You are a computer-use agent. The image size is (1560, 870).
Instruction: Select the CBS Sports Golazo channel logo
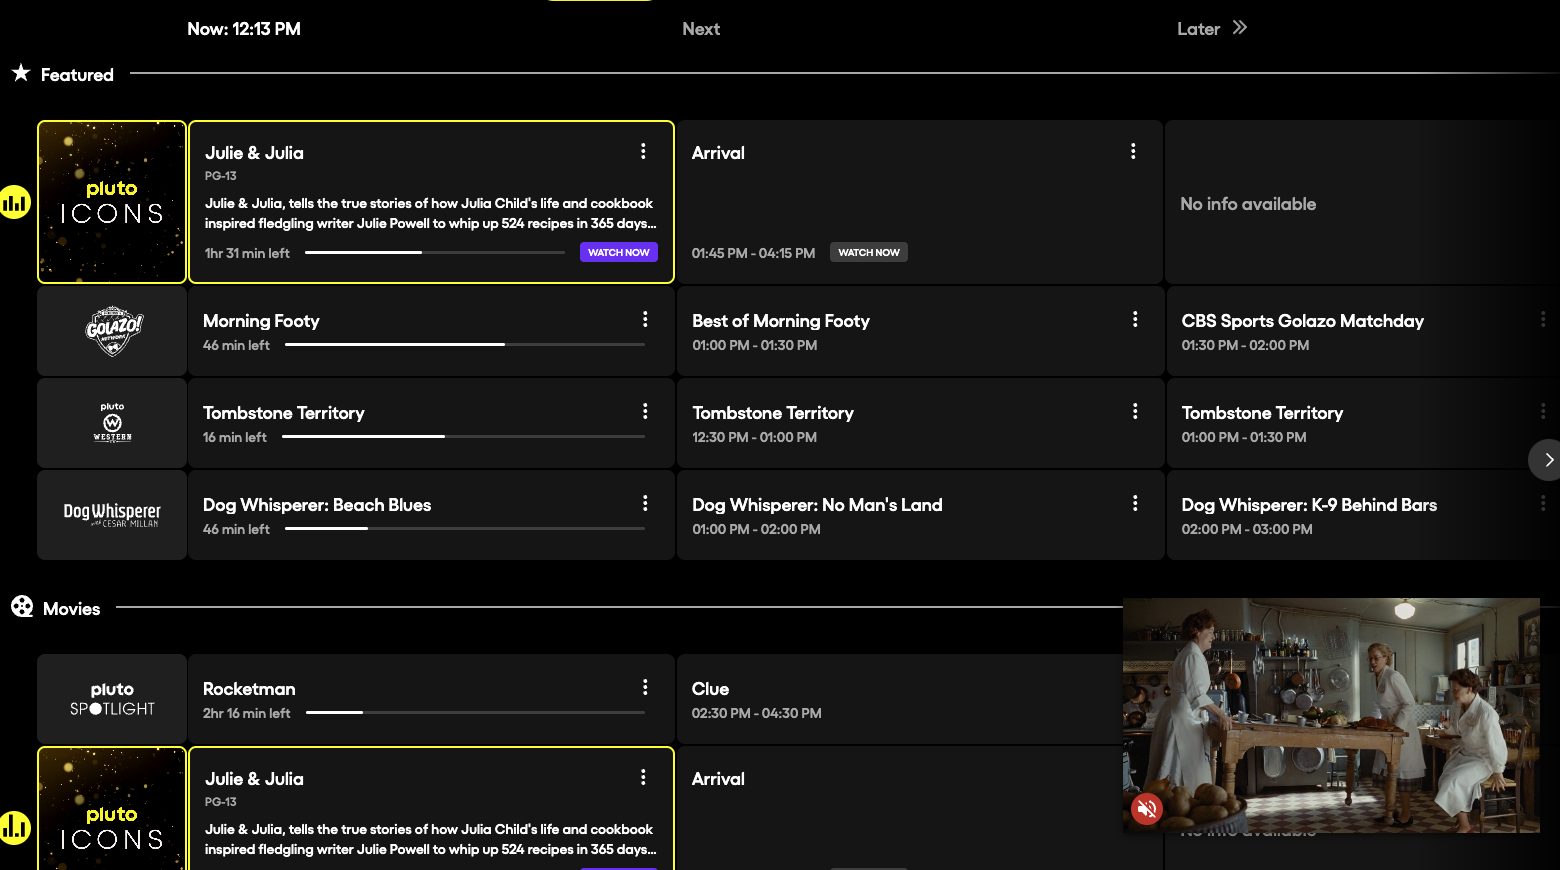(112, 331)
